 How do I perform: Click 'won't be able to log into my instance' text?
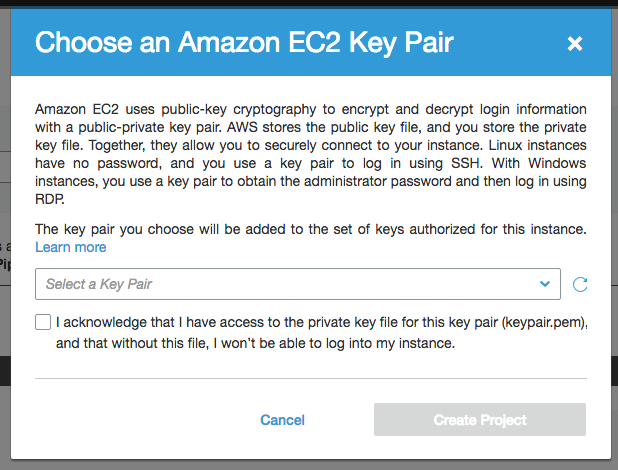click(350, 344)
